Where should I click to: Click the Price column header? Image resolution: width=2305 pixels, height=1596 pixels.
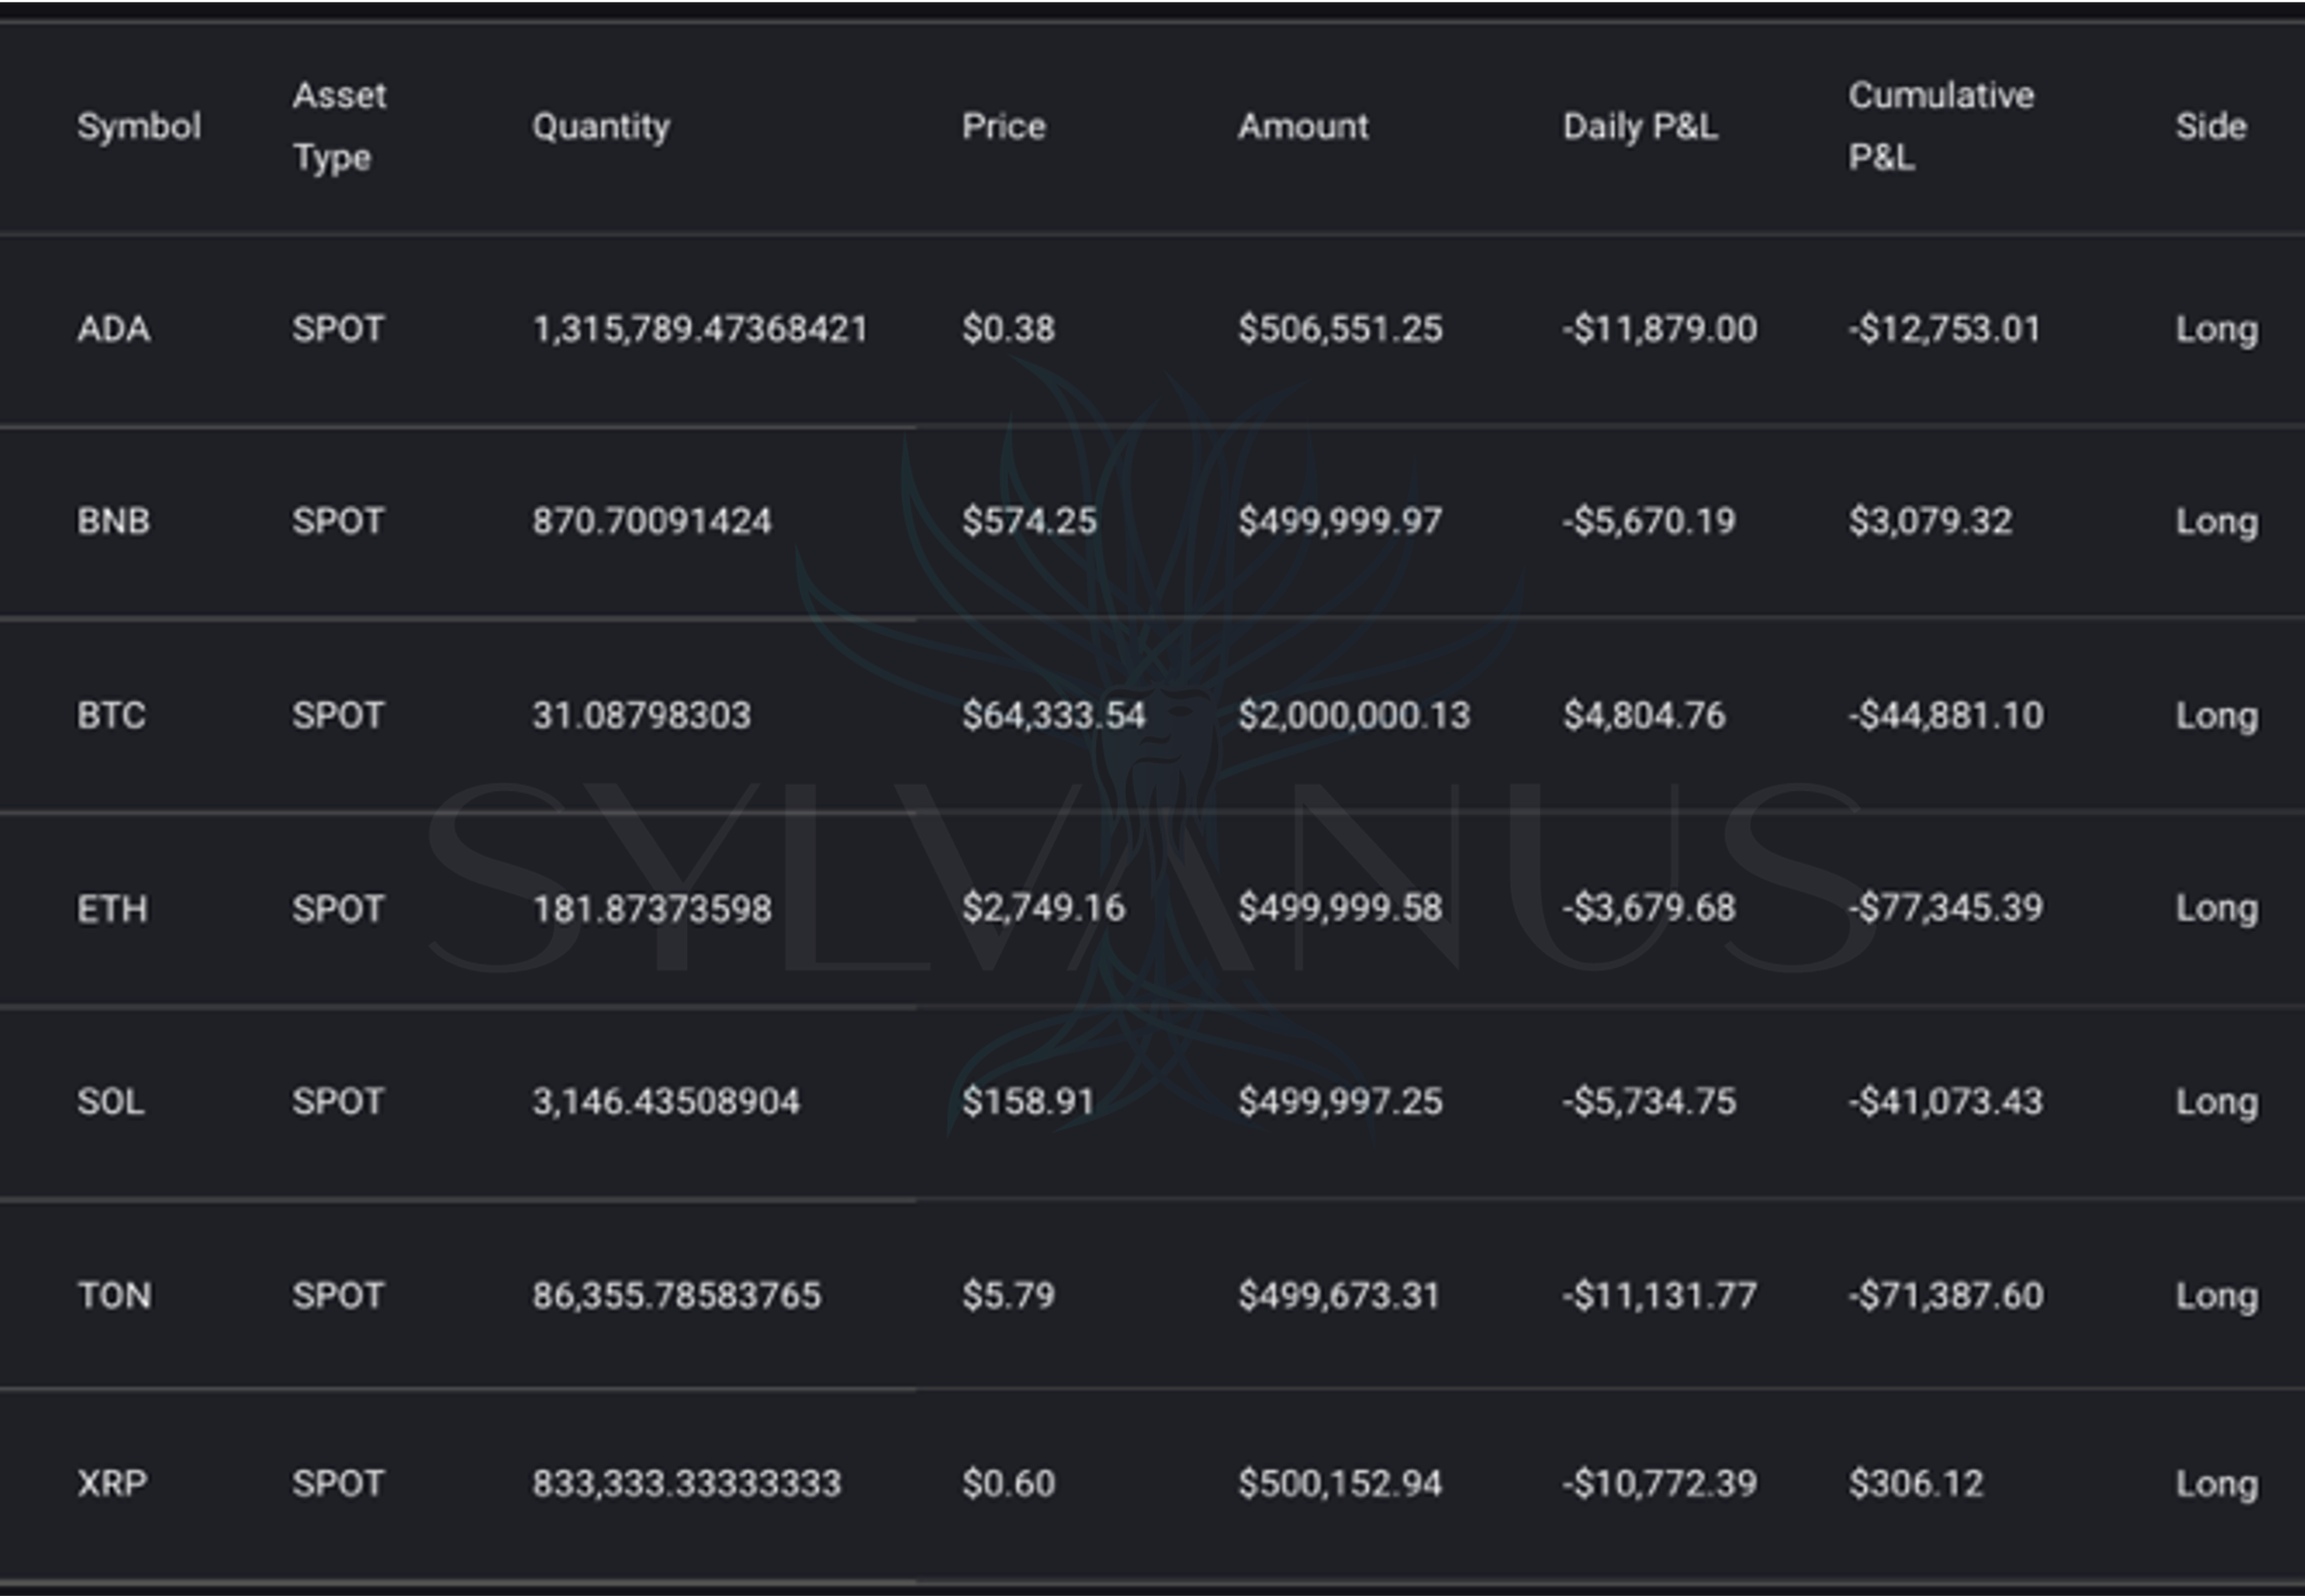(1003, 127)
